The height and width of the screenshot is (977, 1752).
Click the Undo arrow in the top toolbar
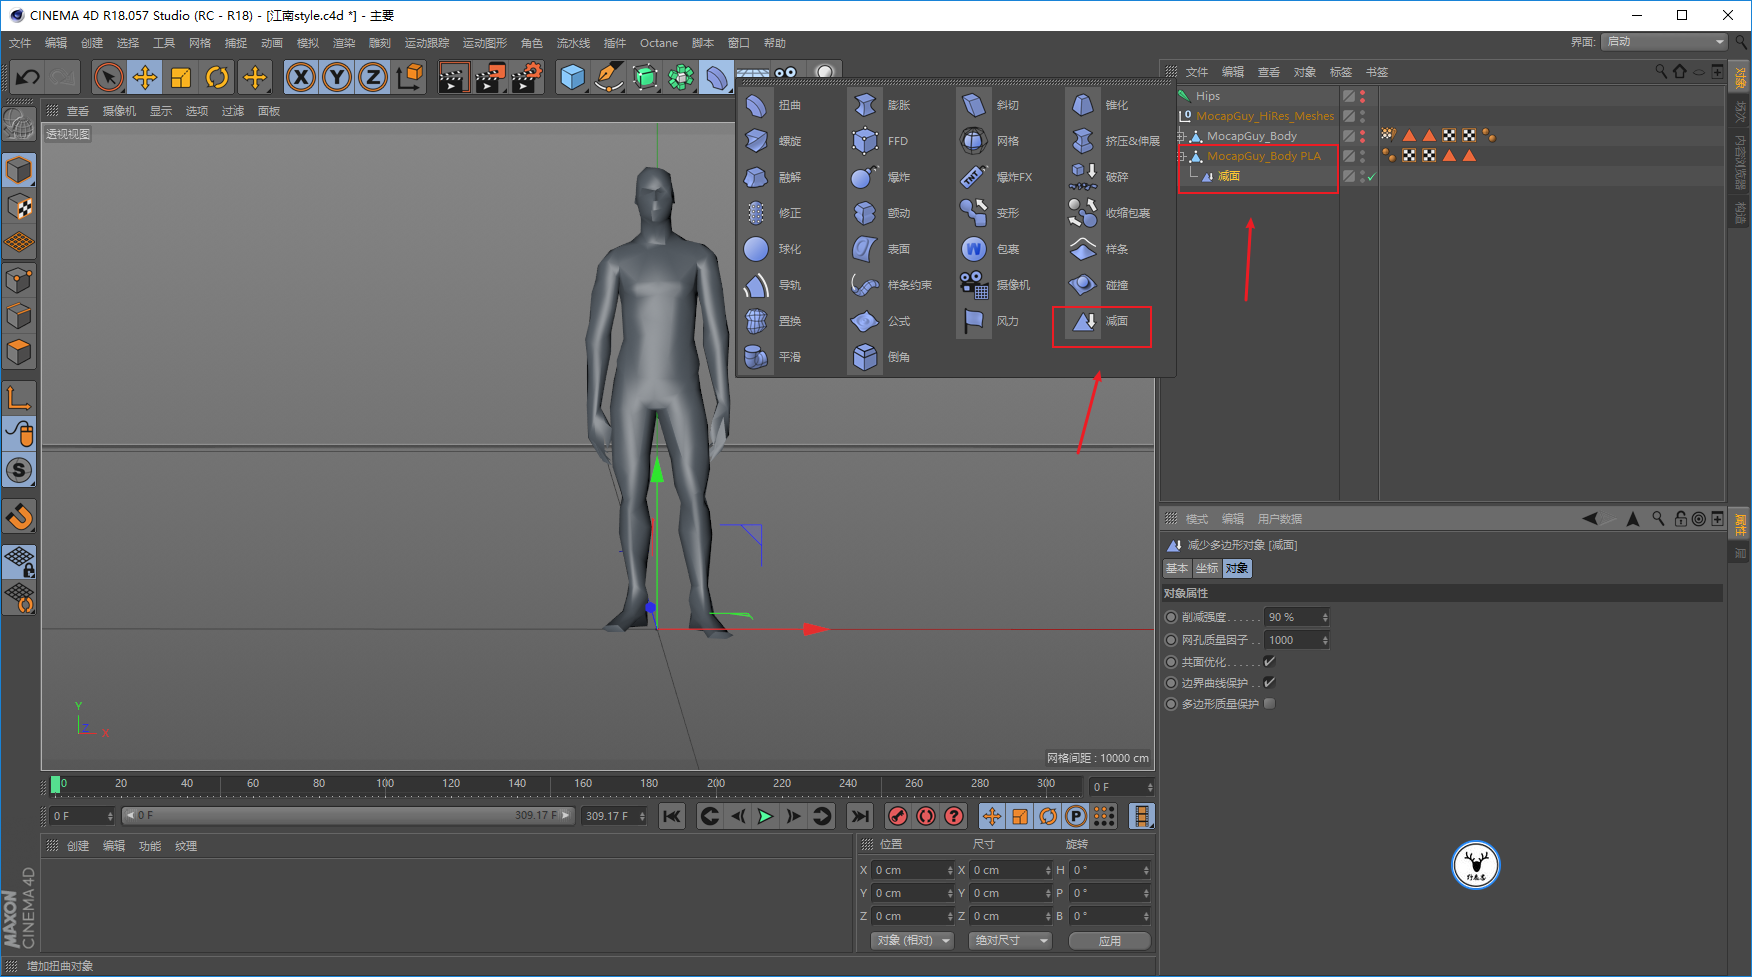[x=27, y=77]
